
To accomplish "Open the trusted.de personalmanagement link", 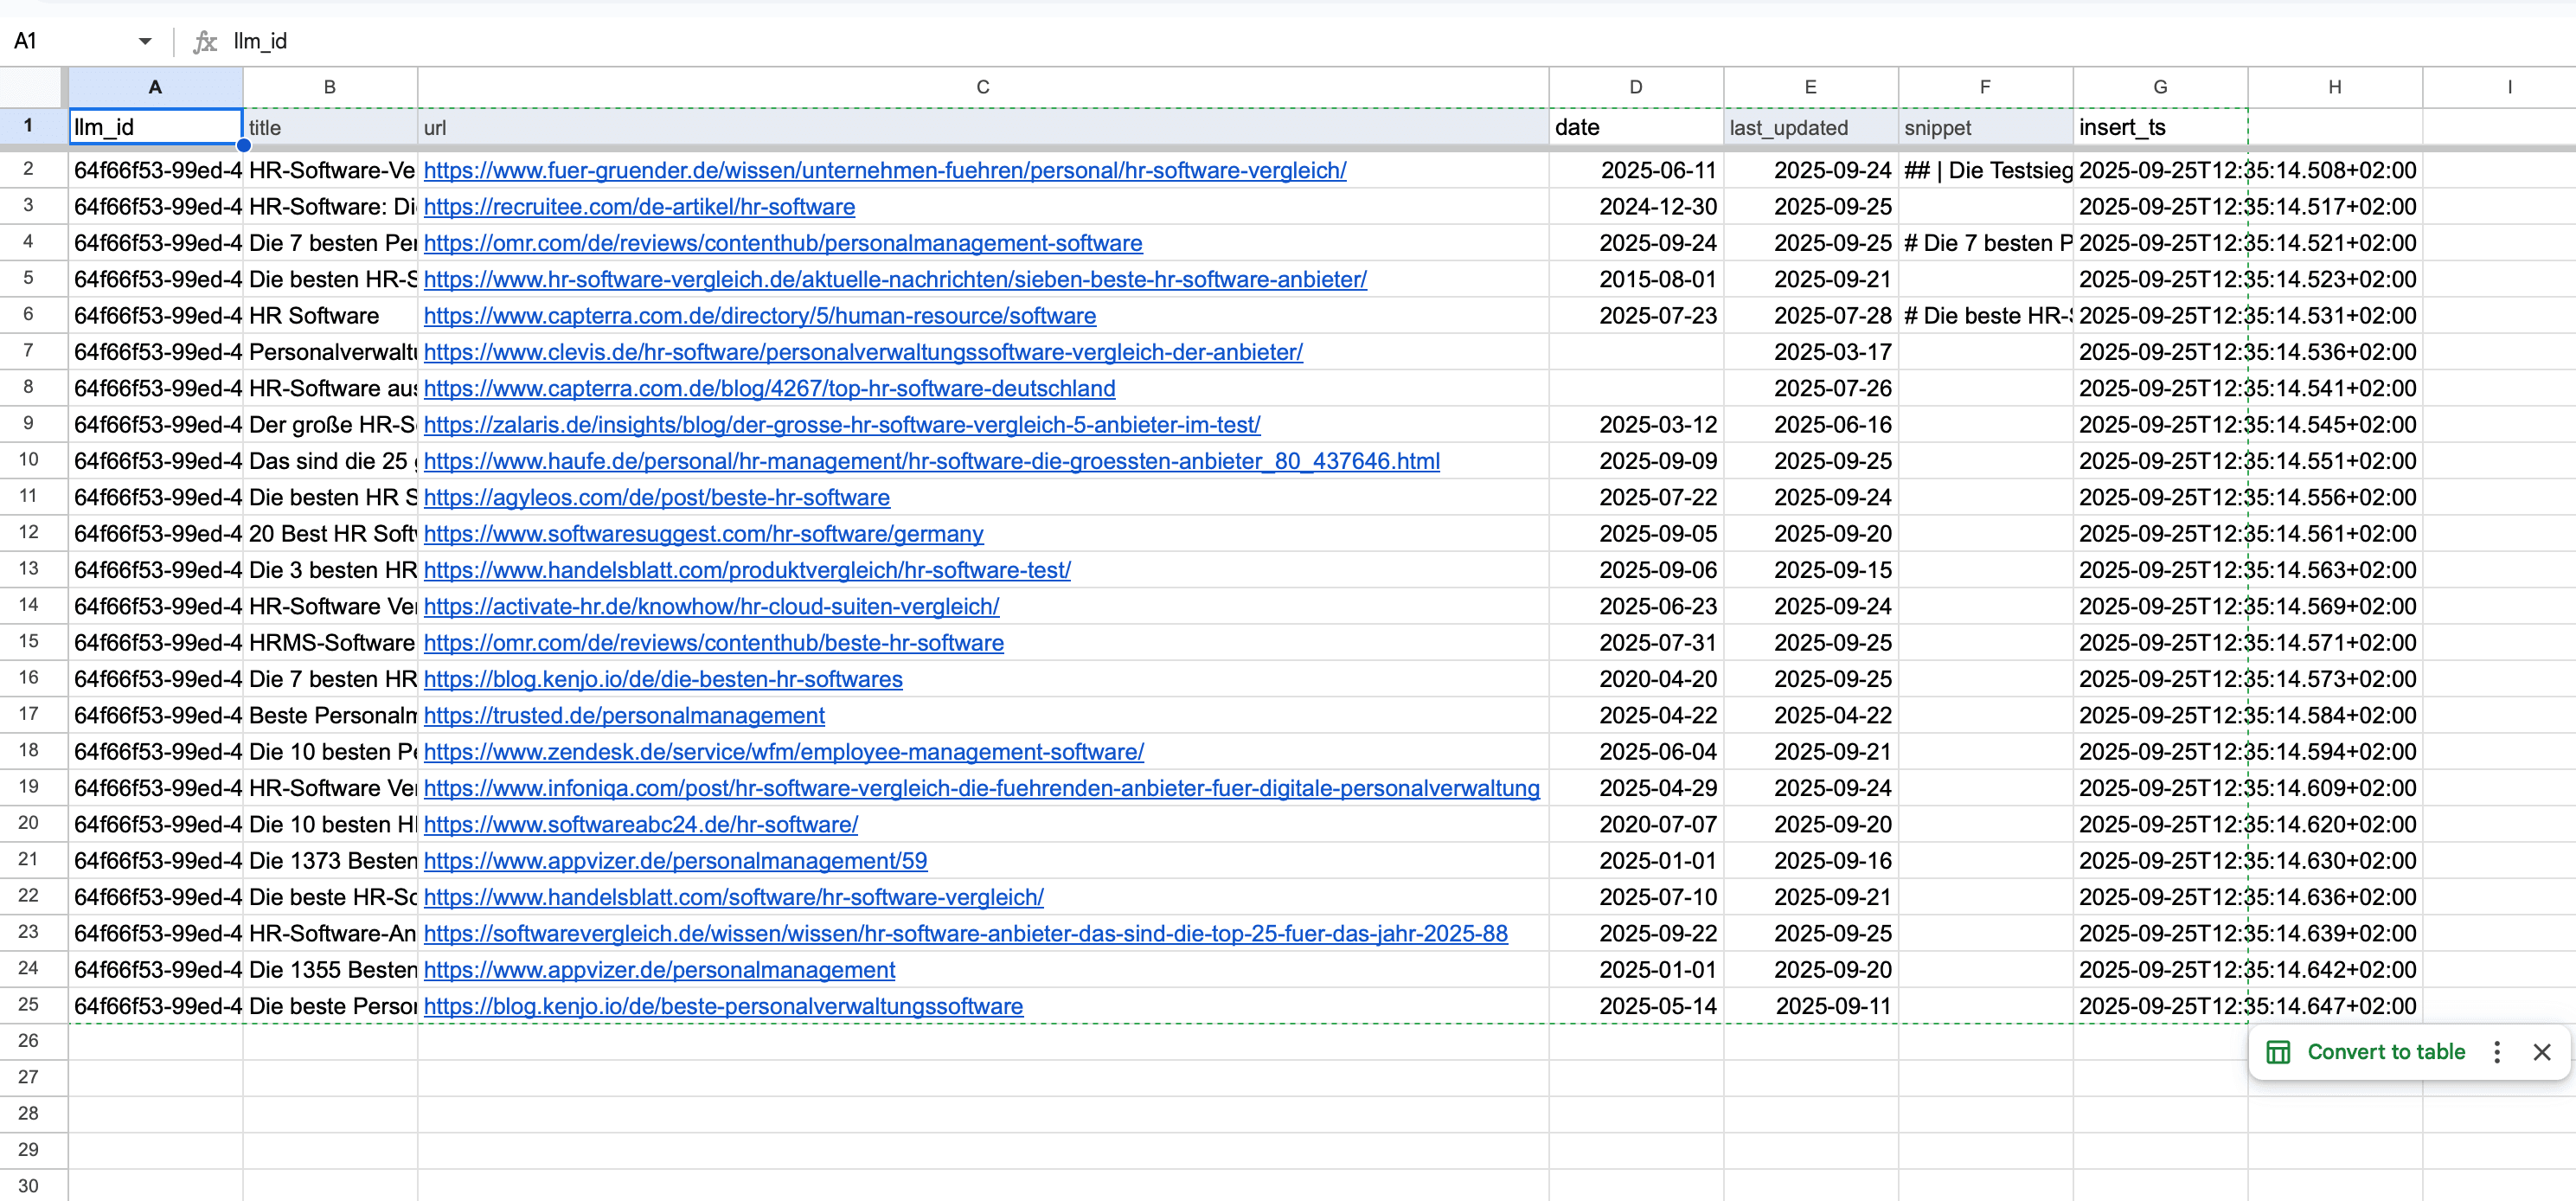I will (624, 716).
